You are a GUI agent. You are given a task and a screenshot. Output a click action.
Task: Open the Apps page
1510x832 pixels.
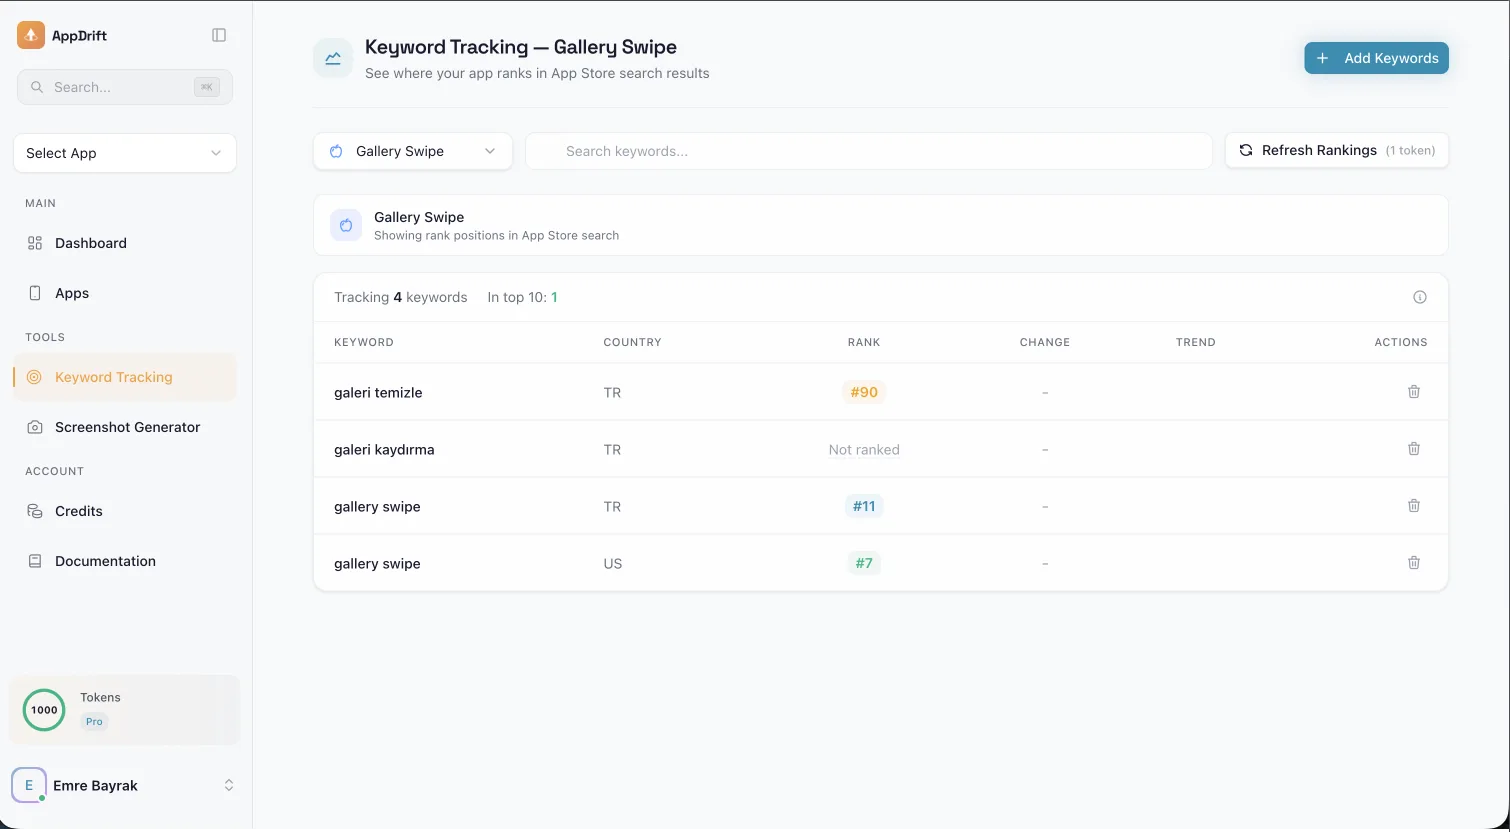[125, 293]
